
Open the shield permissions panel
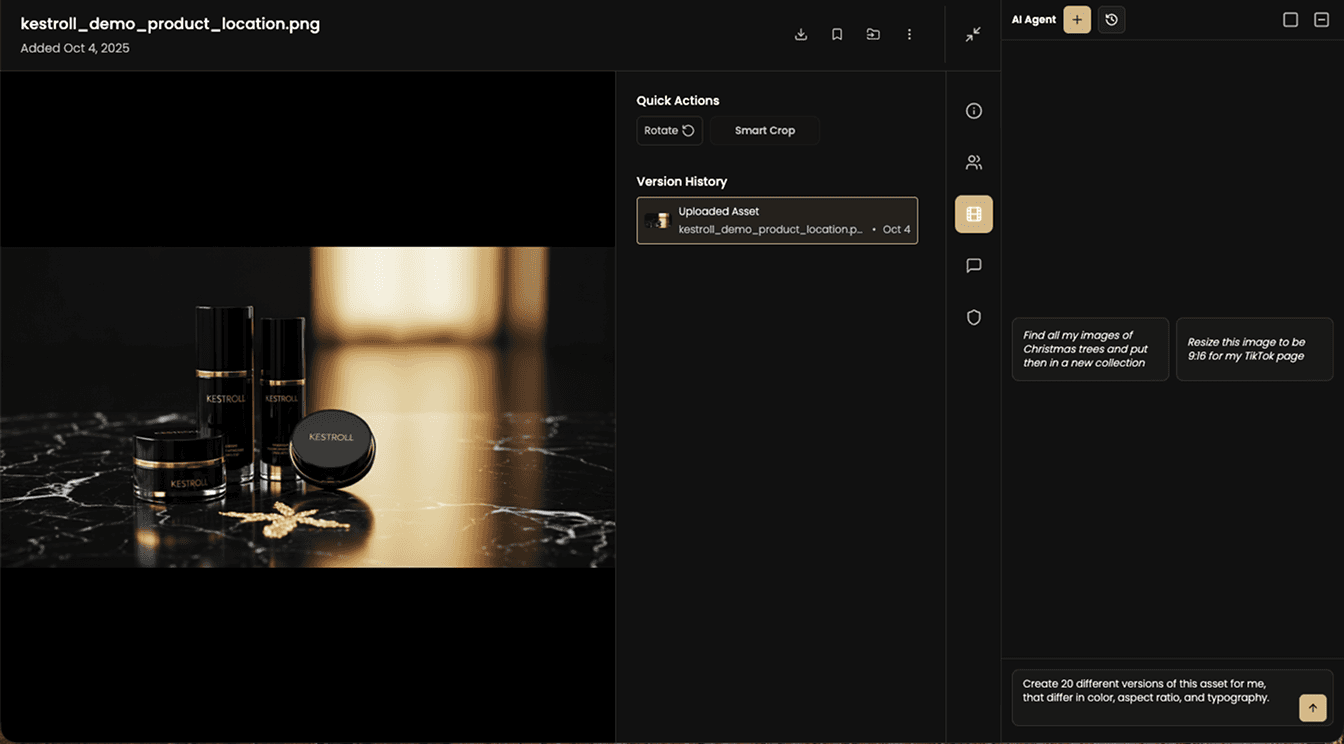click(974, 317)
